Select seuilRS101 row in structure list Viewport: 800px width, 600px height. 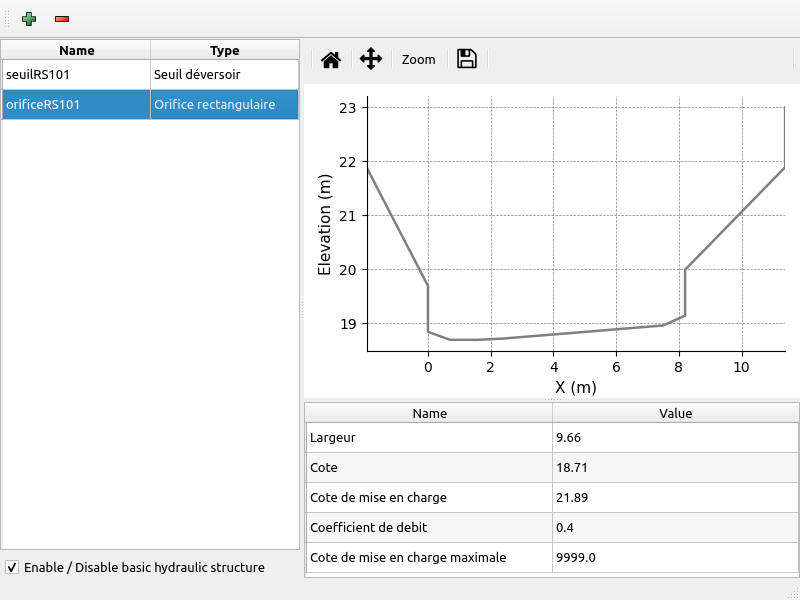(76, 75)
